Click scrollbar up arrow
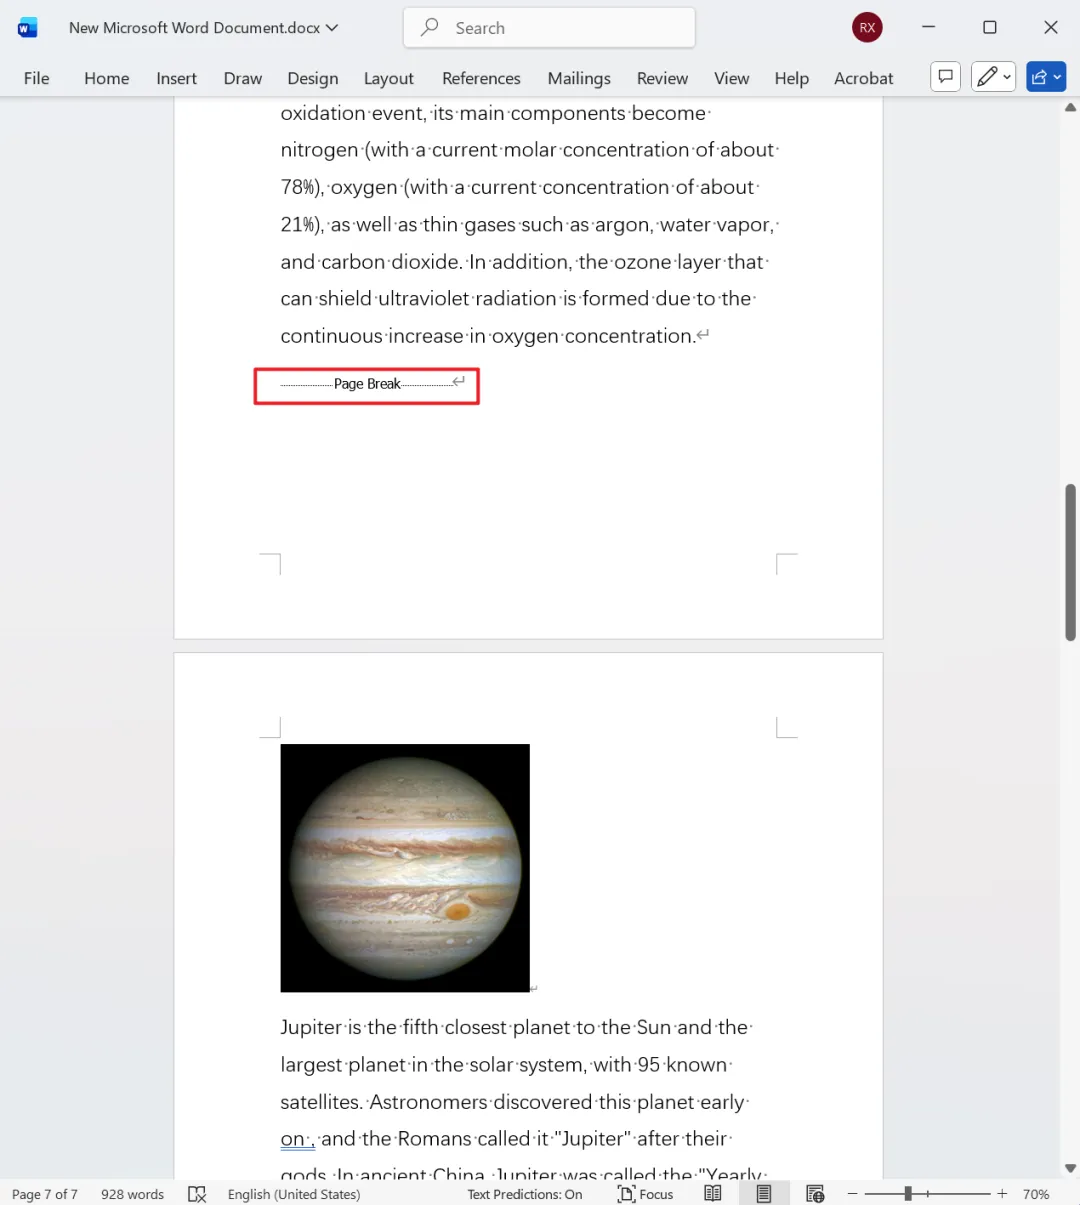 [1070, 107]
